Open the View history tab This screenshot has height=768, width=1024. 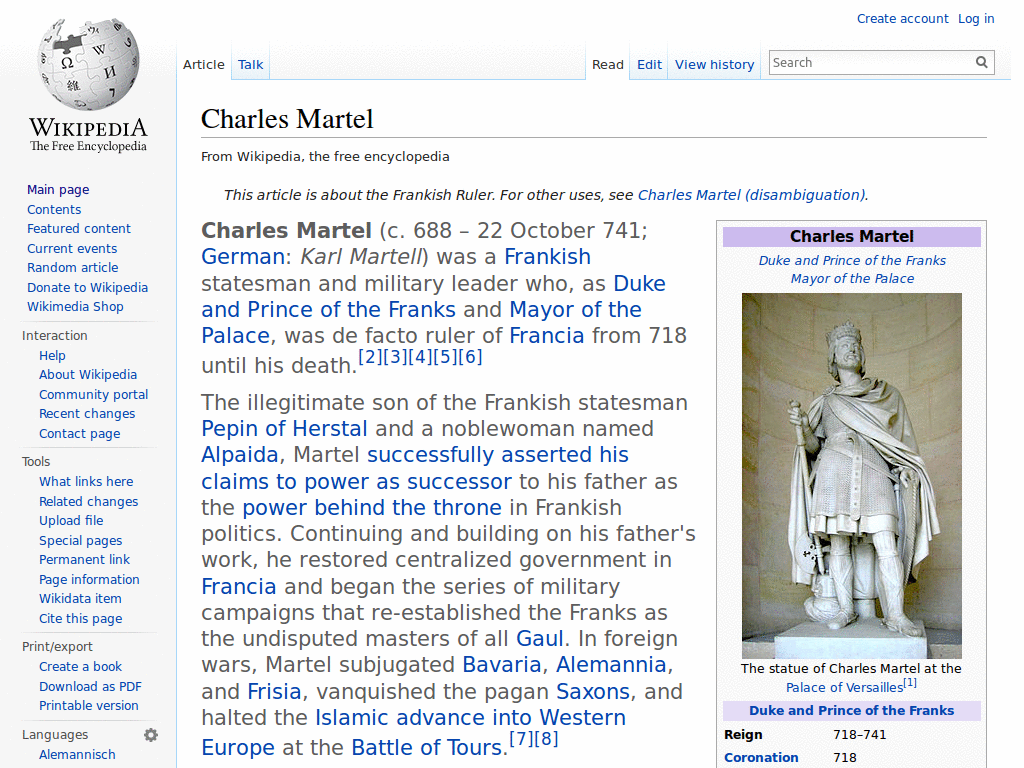coord(714,65)
